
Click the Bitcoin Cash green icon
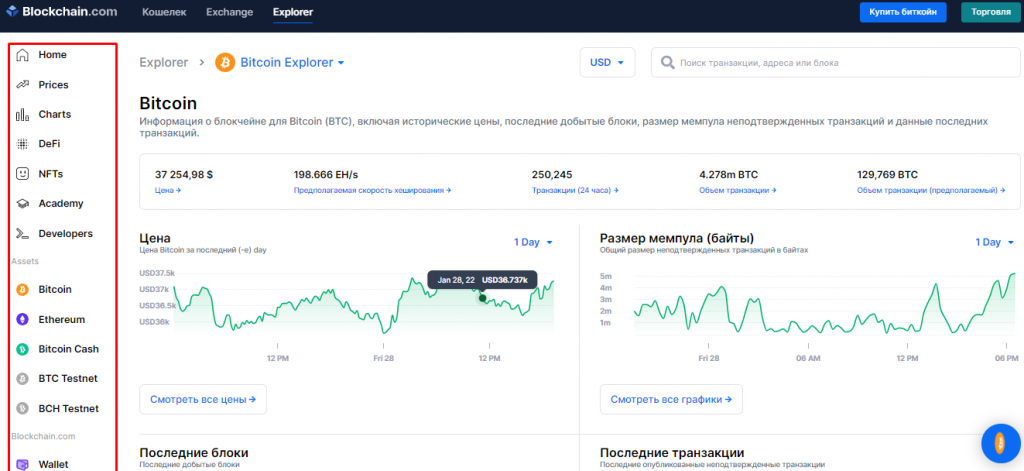coord(22,350)
